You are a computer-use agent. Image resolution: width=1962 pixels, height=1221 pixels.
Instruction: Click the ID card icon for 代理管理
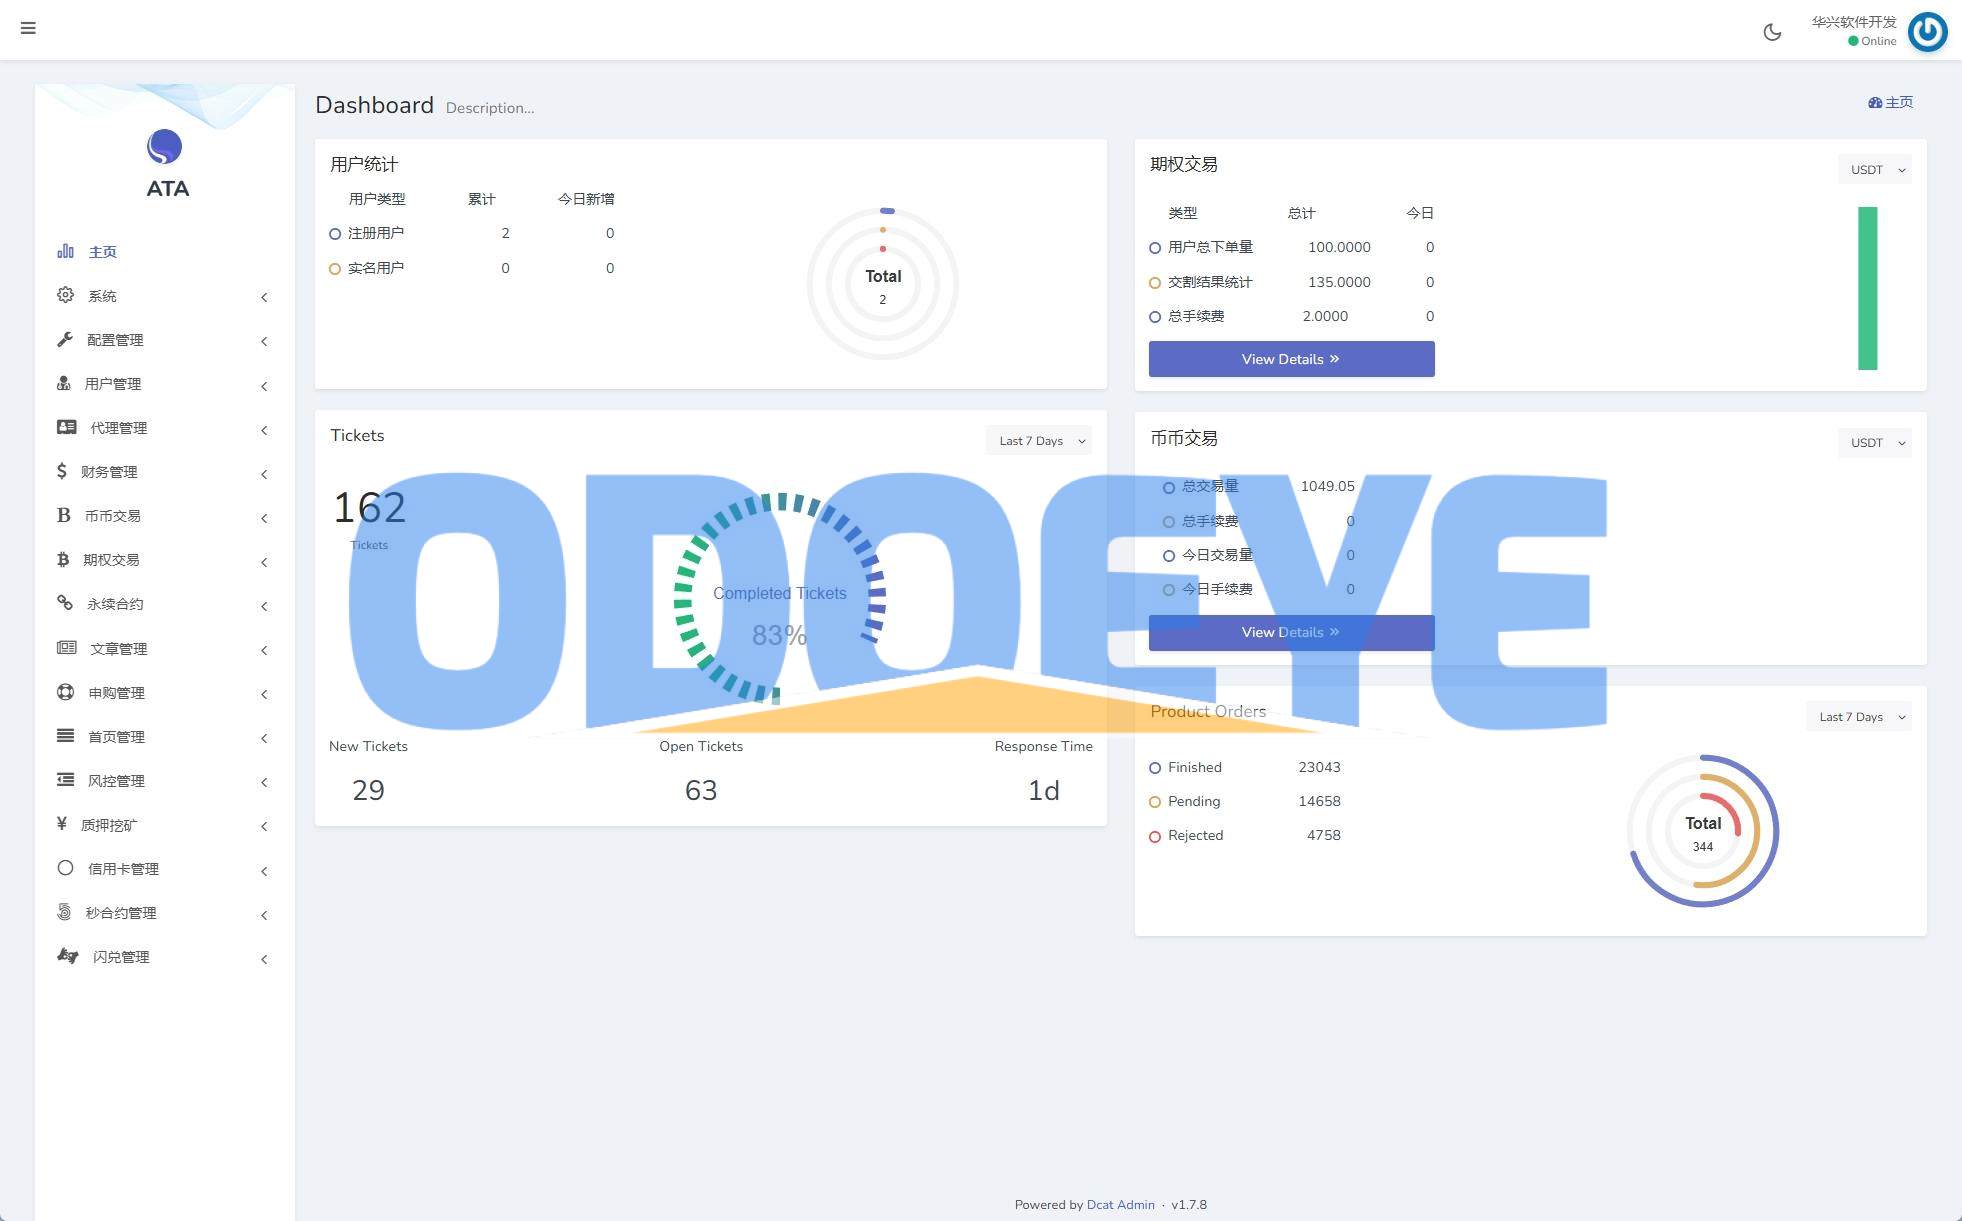coord(67,427)
